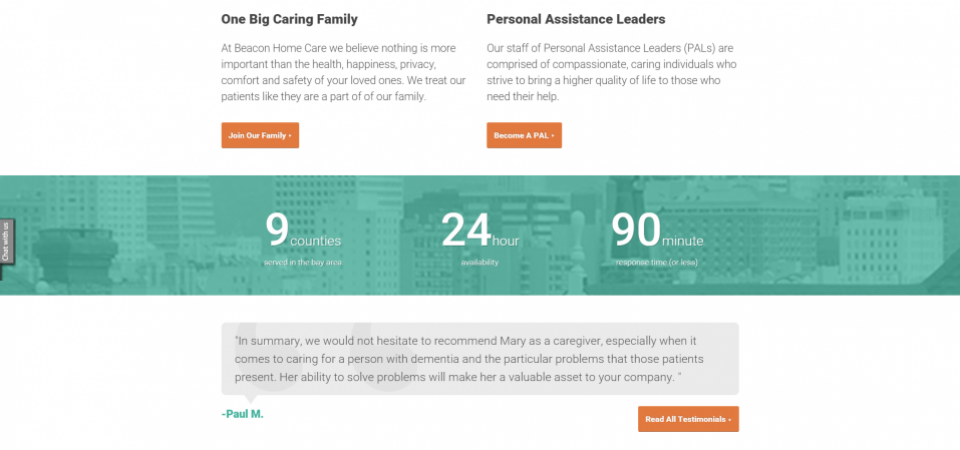Click the 'response time (or less)' caption
The height and width of the screenshot is (450, 960).
(657, 262)
